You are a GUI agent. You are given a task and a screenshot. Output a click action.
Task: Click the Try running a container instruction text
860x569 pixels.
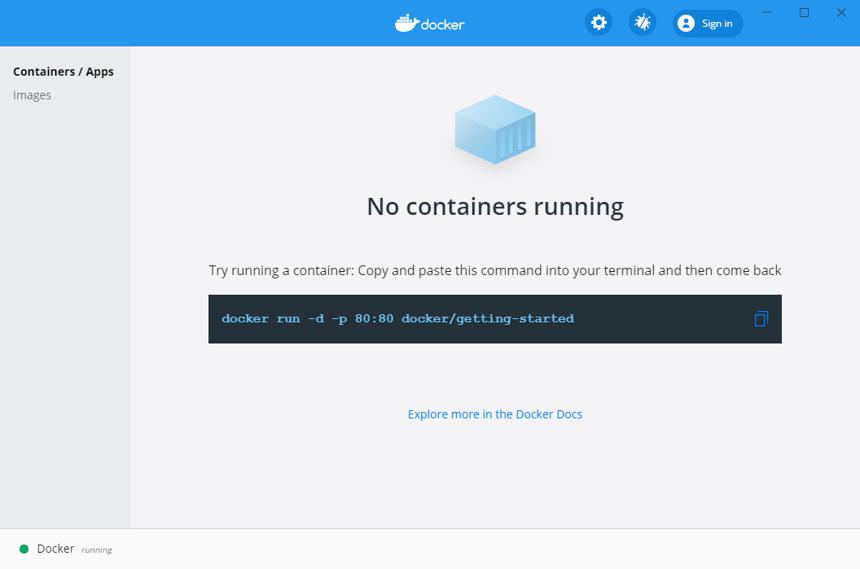point(495,271)
